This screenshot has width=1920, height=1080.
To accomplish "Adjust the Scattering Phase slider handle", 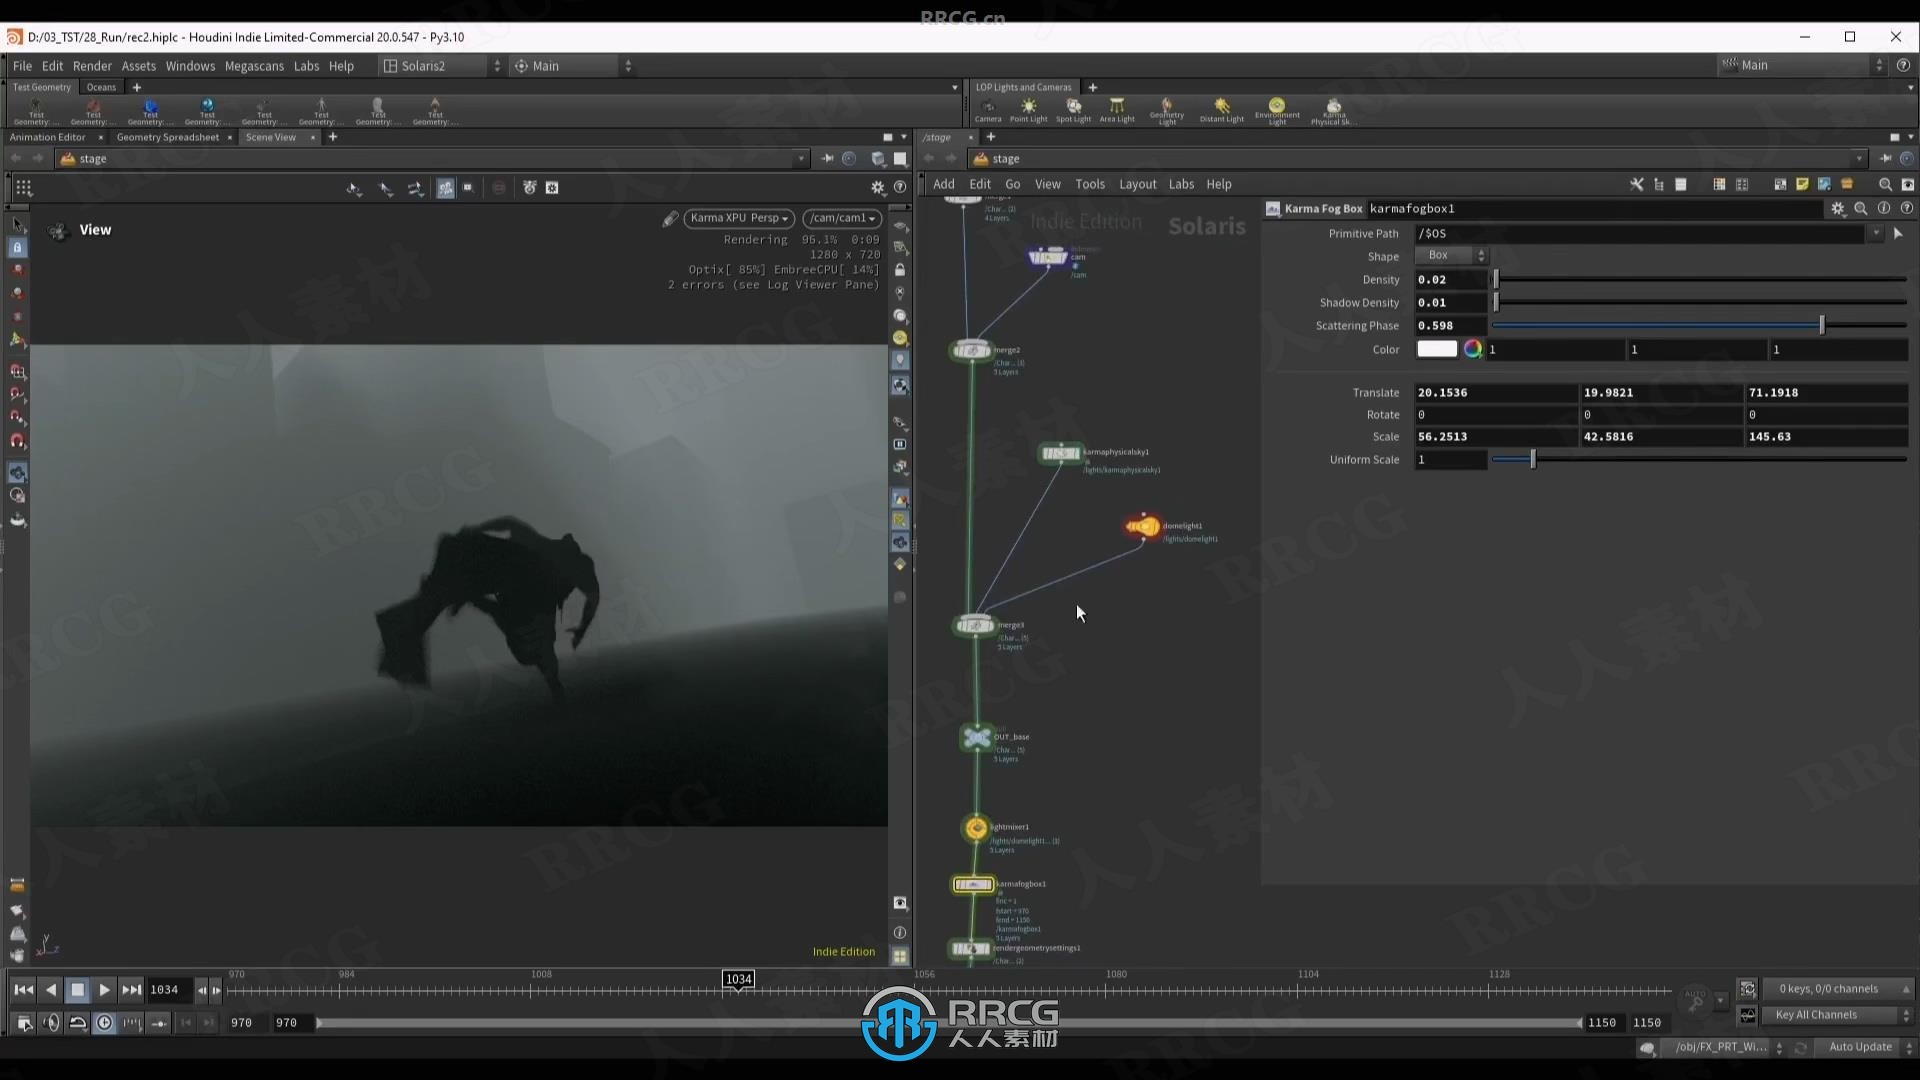I will pyautogui.click(x=1821, y=325).
